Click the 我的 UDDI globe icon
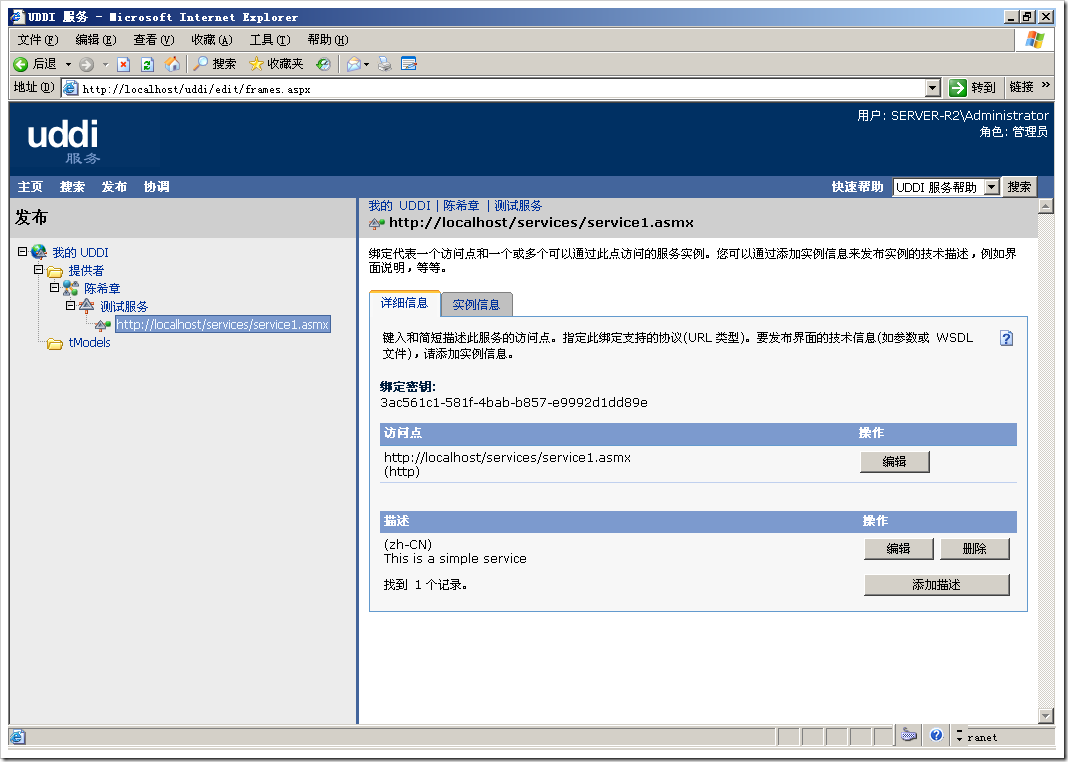 tap(39, 252)
